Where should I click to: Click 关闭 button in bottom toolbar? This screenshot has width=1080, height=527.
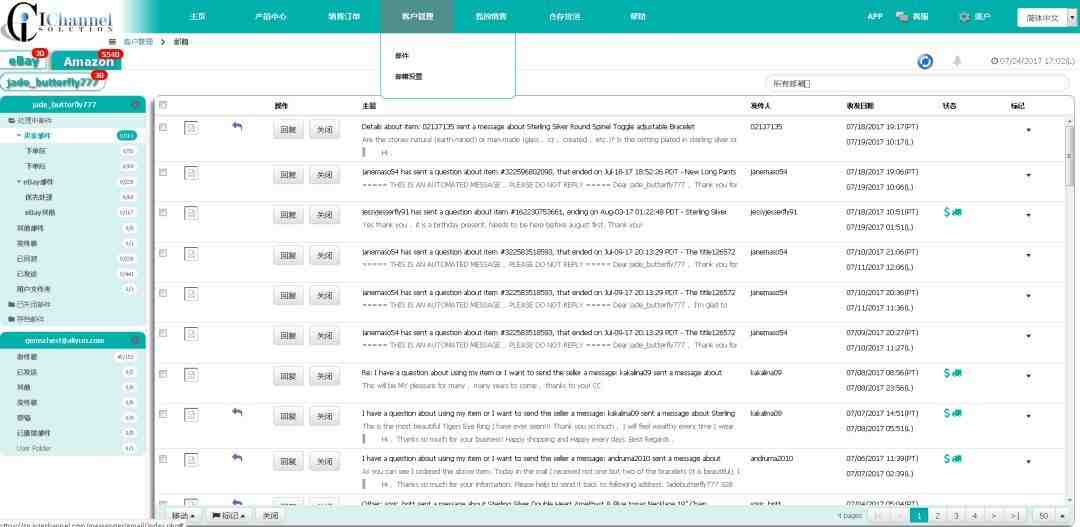point(271,515)
